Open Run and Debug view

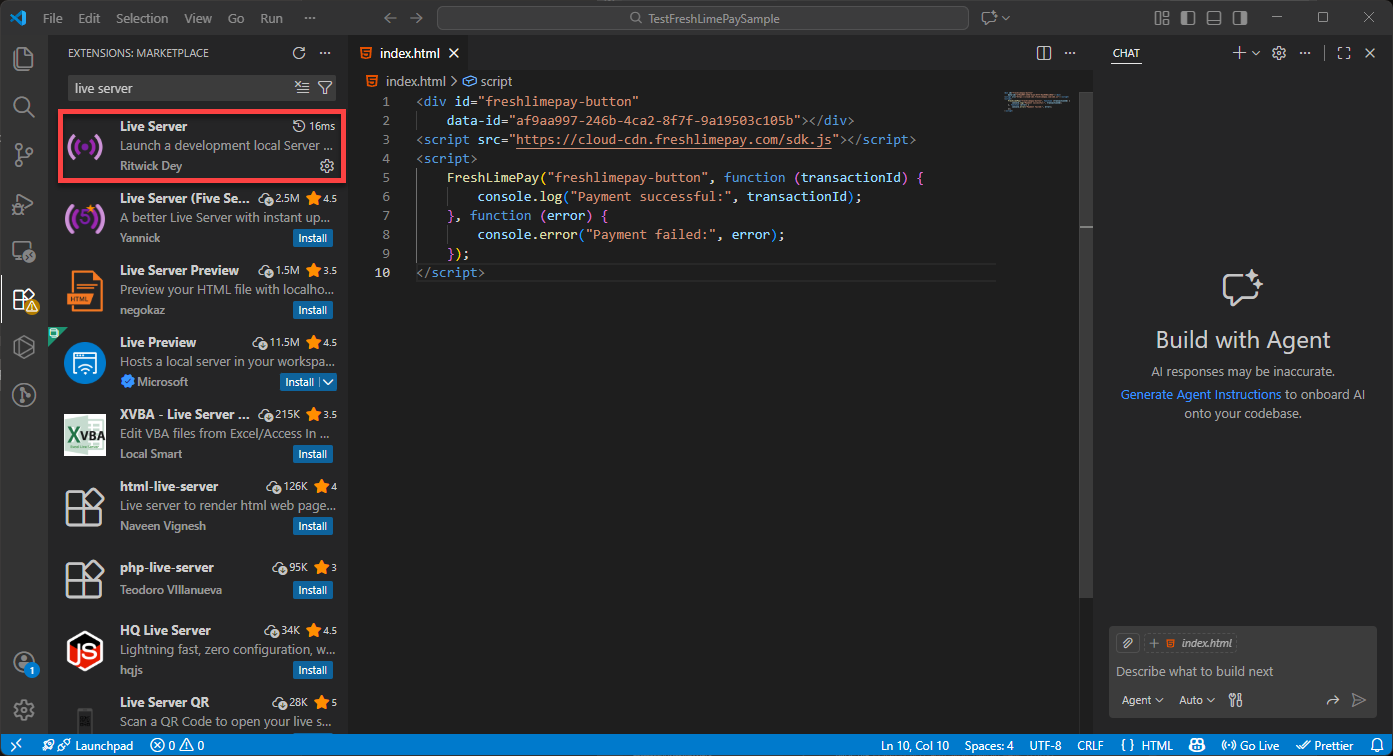pos(24,204)
